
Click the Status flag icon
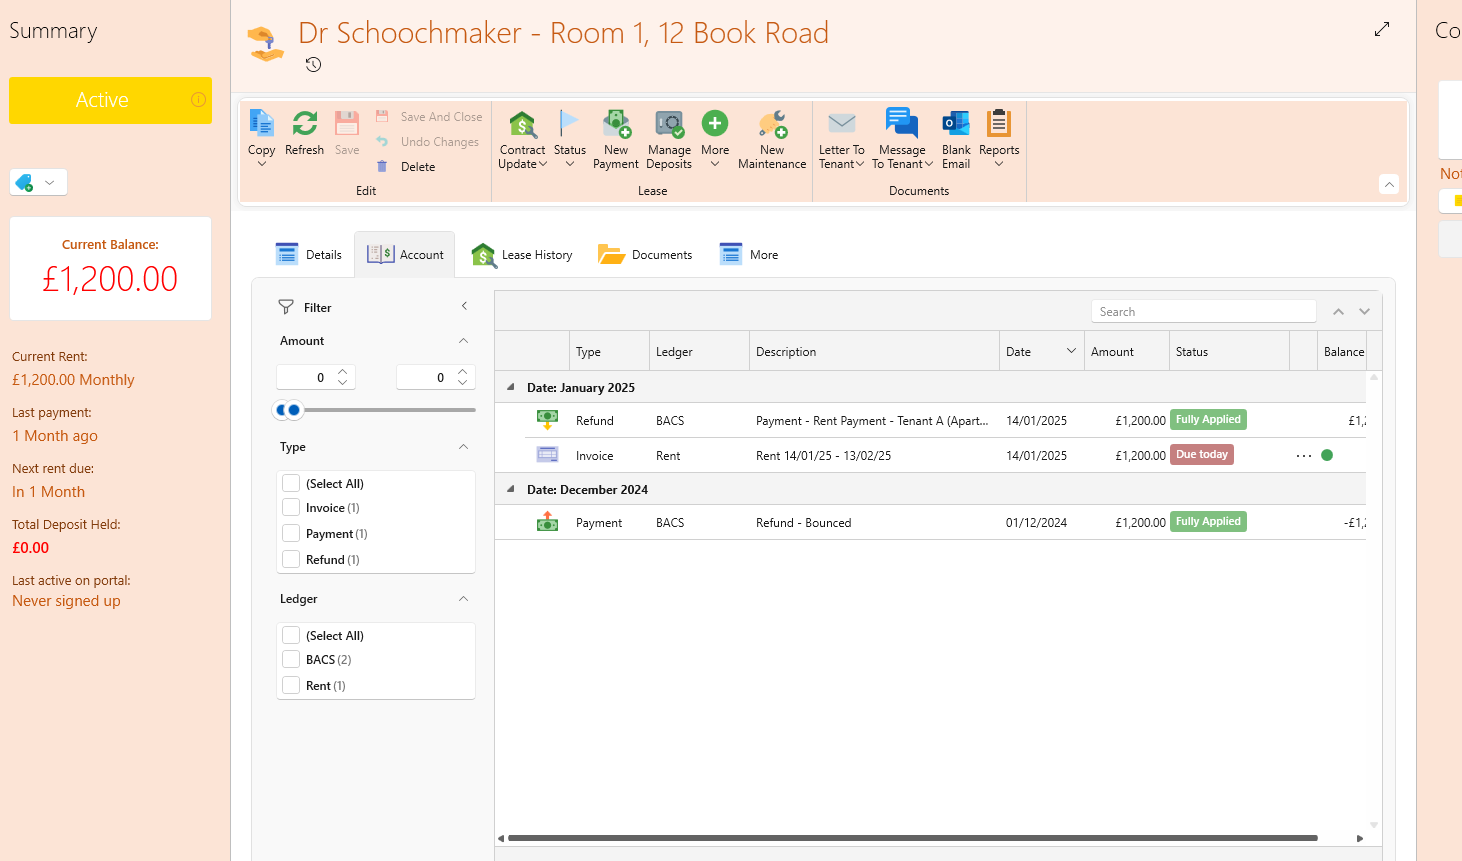569,123
